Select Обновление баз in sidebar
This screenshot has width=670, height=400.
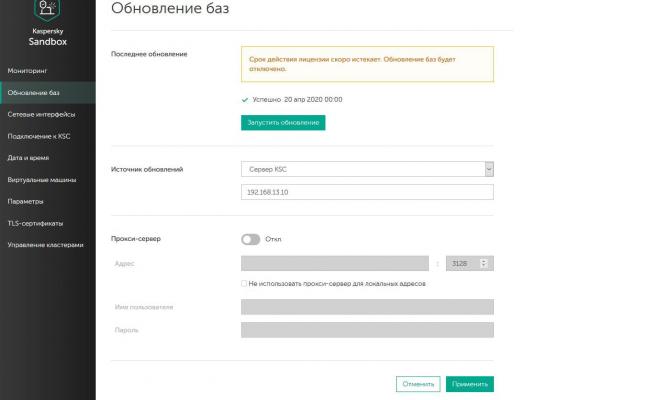tap(33, 93)
